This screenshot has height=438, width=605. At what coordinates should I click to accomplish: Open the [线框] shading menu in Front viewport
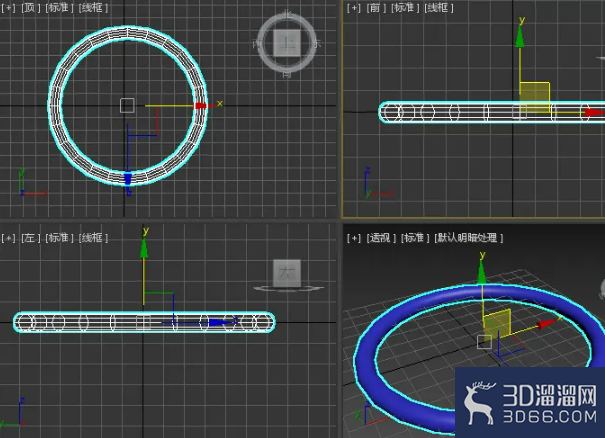(438, 8)
